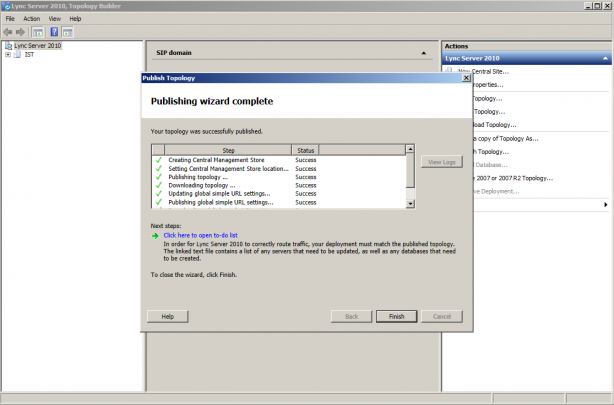Click the blue Help toolbar icon
Viewport: 614px width, 405px height.
pos(54,32)
